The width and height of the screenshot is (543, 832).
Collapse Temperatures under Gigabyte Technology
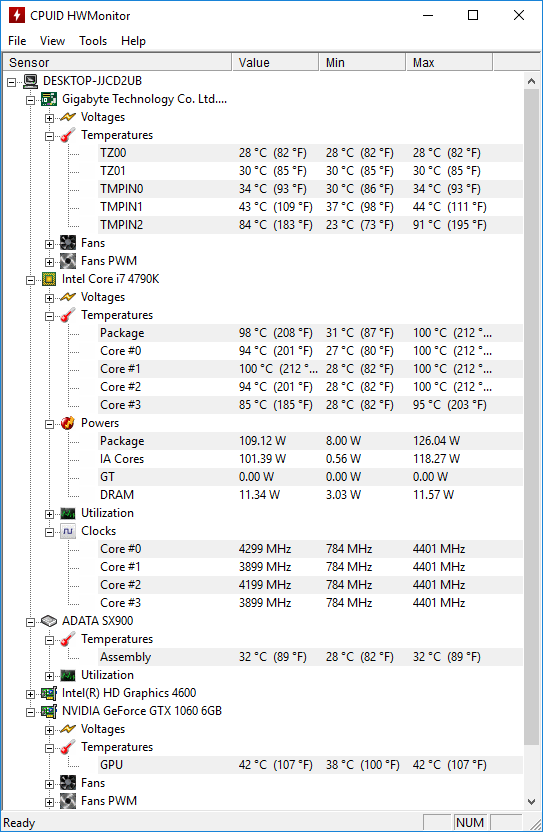[49, 136]
